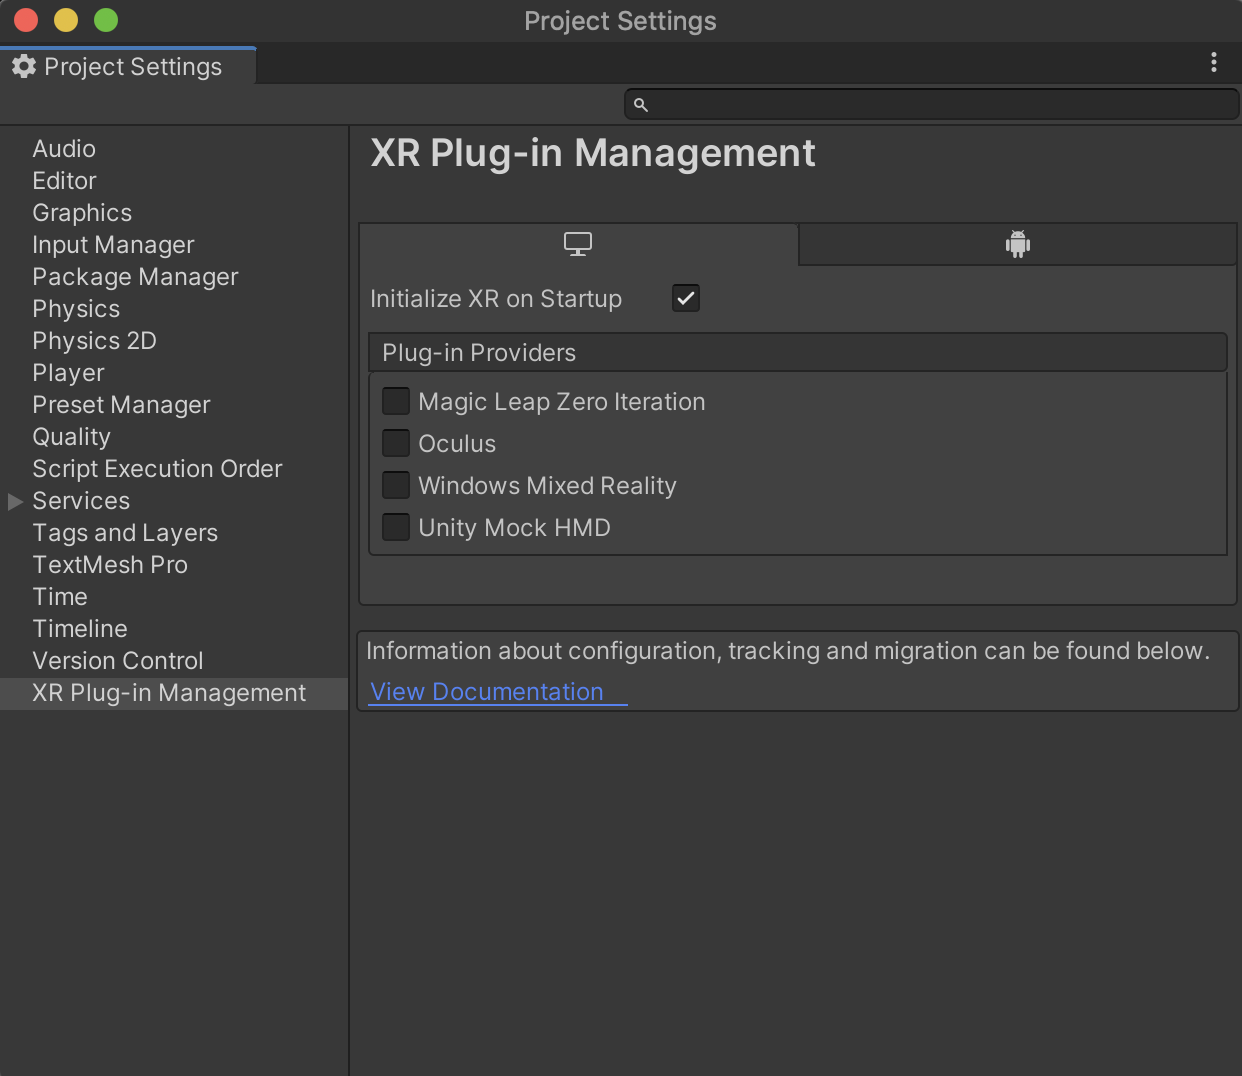This screenshot has height=1076, width=1242.
Task: Select the Quality settings category
Action: (x=71, y=436)
